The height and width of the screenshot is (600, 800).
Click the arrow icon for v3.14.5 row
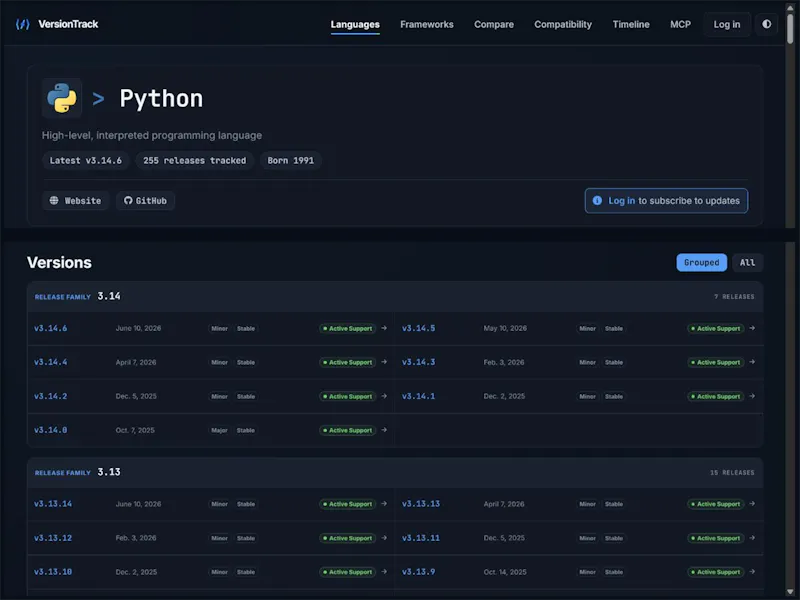coord(752,328)
